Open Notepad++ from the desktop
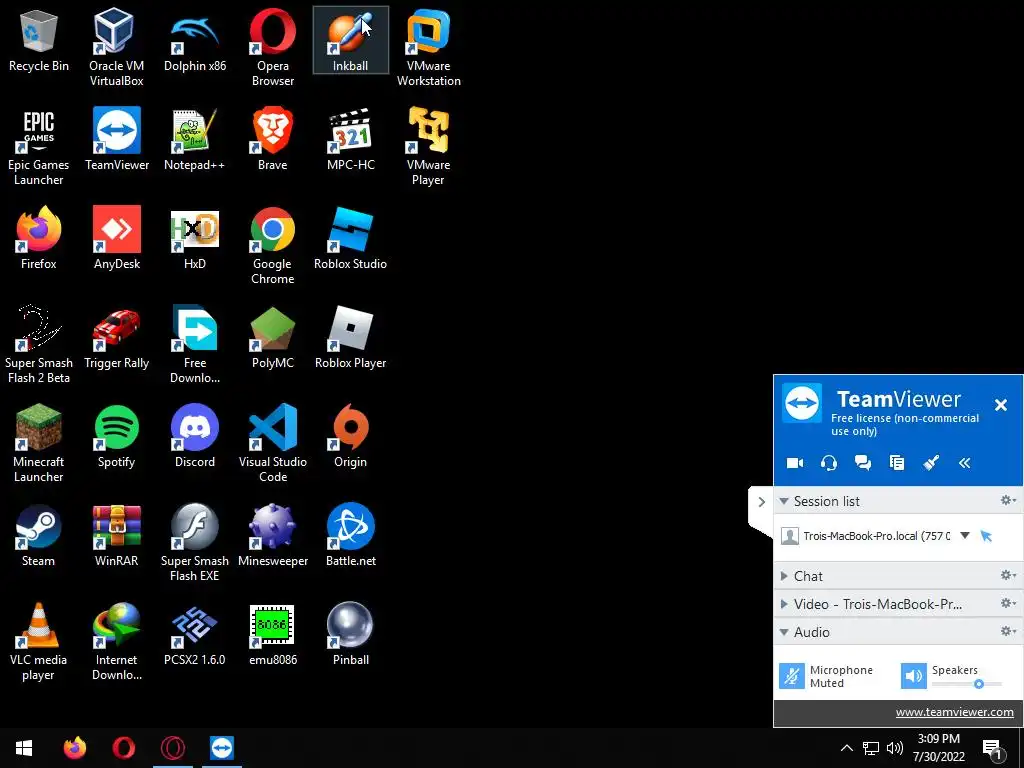The width and height of the screenshot is (1024, 768). coord(195,139)
